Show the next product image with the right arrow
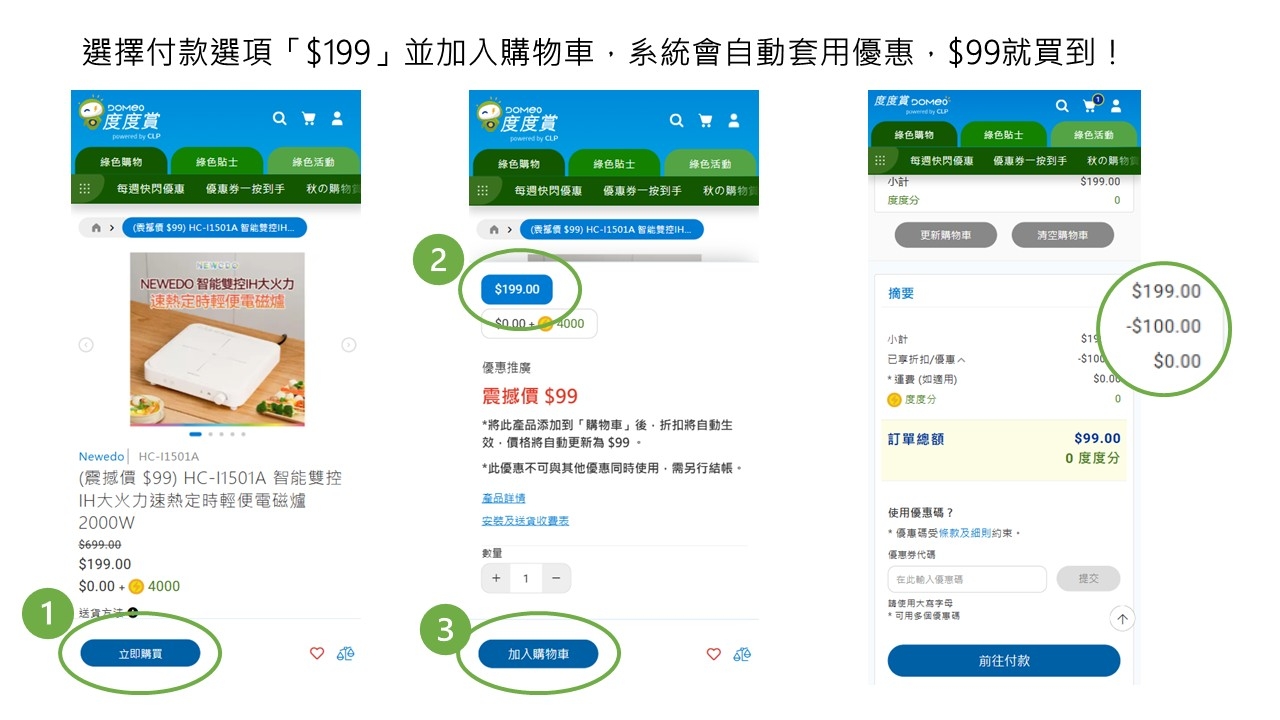The image size is (1280, 720). (349, 345)
